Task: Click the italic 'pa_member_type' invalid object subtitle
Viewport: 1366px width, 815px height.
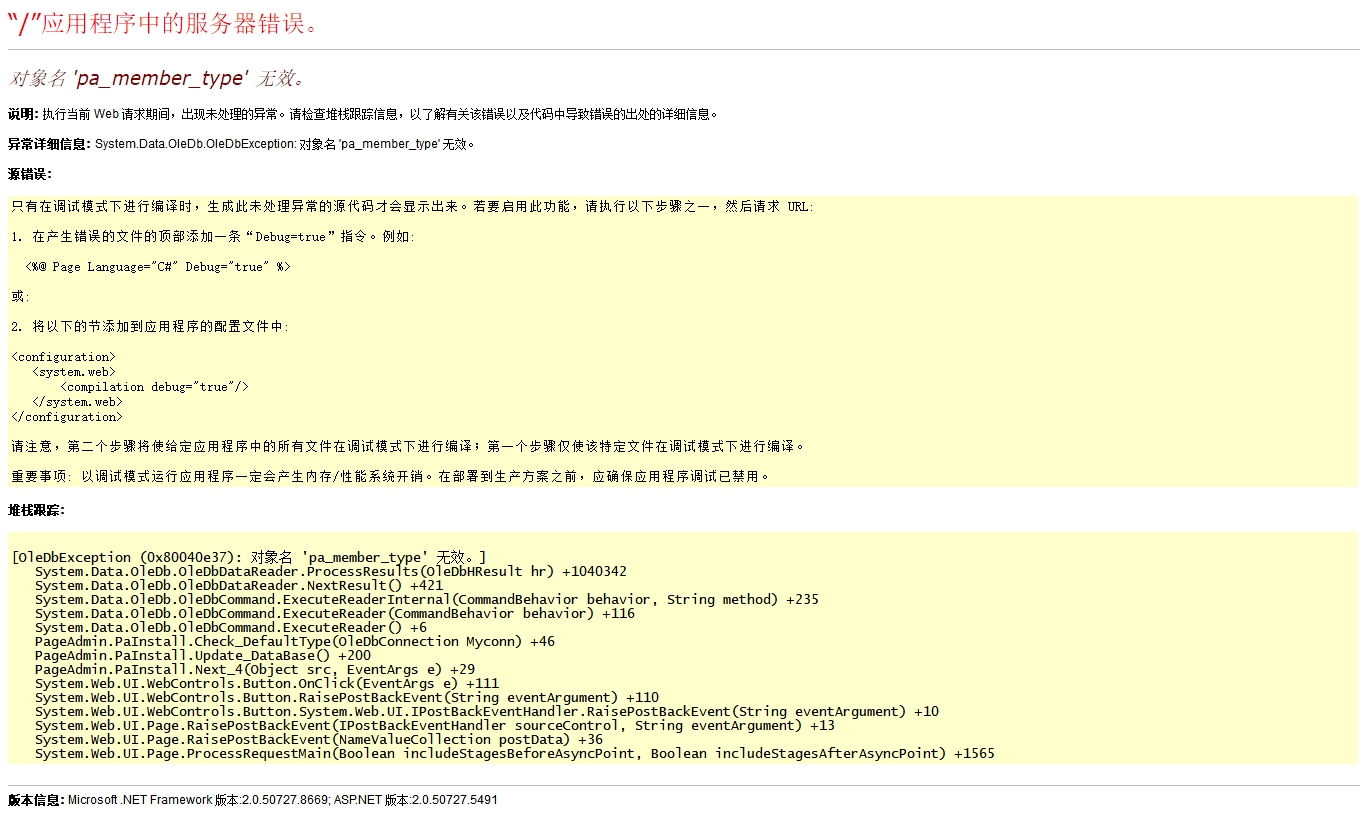Action: (x=157, y=78)
